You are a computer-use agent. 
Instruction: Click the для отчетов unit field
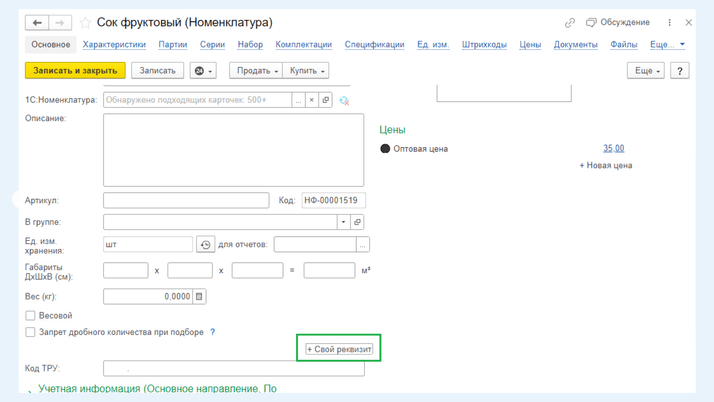click(315, 244)
